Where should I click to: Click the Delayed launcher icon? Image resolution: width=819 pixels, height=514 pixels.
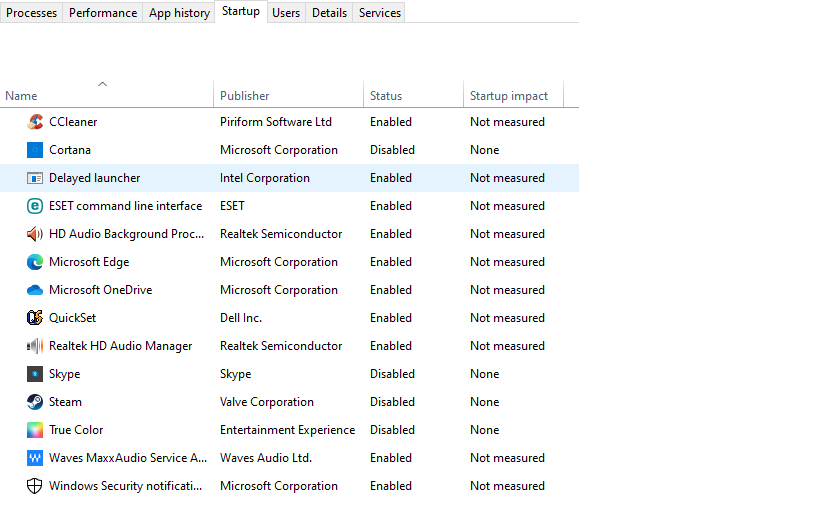coord(35,178)
